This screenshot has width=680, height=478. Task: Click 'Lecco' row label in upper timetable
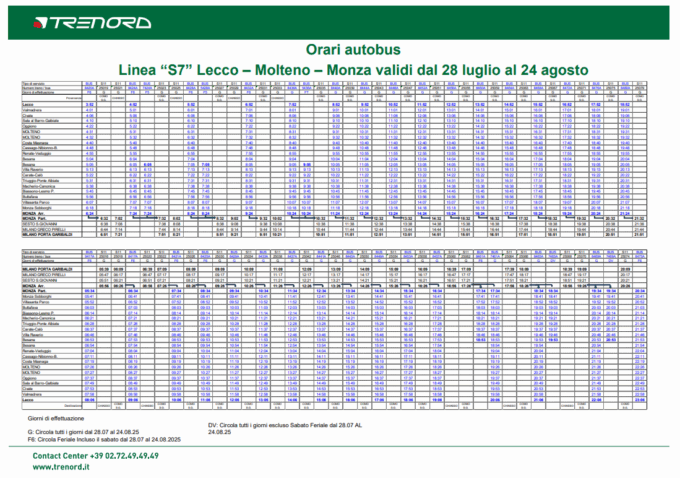tap(28, 105)
